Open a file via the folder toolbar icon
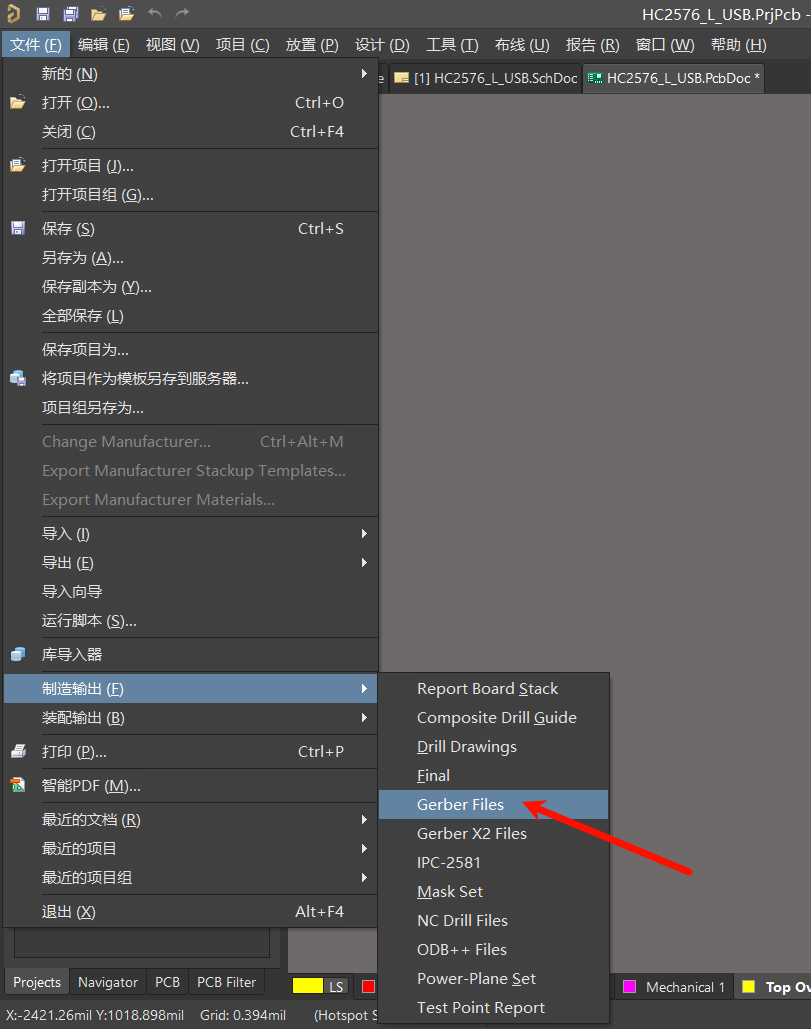The height and width of the screenshot is (1029, 811). coord(99,14)
